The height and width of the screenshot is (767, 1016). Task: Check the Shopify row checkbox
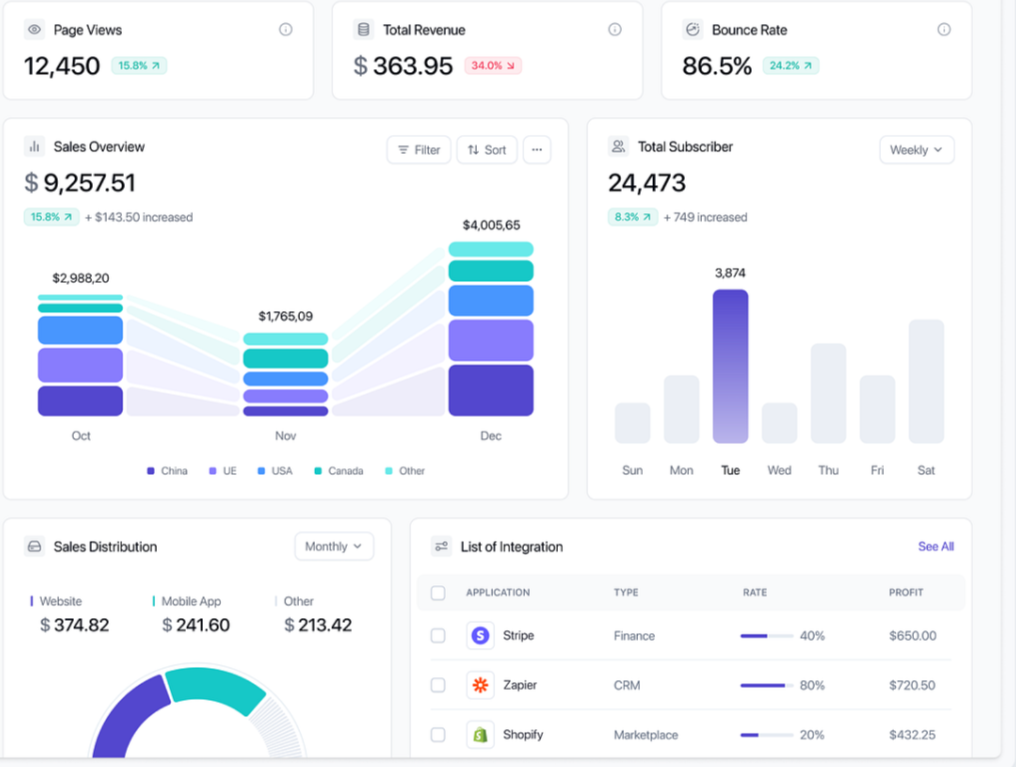pyautogui.click(x=438, y=735)
